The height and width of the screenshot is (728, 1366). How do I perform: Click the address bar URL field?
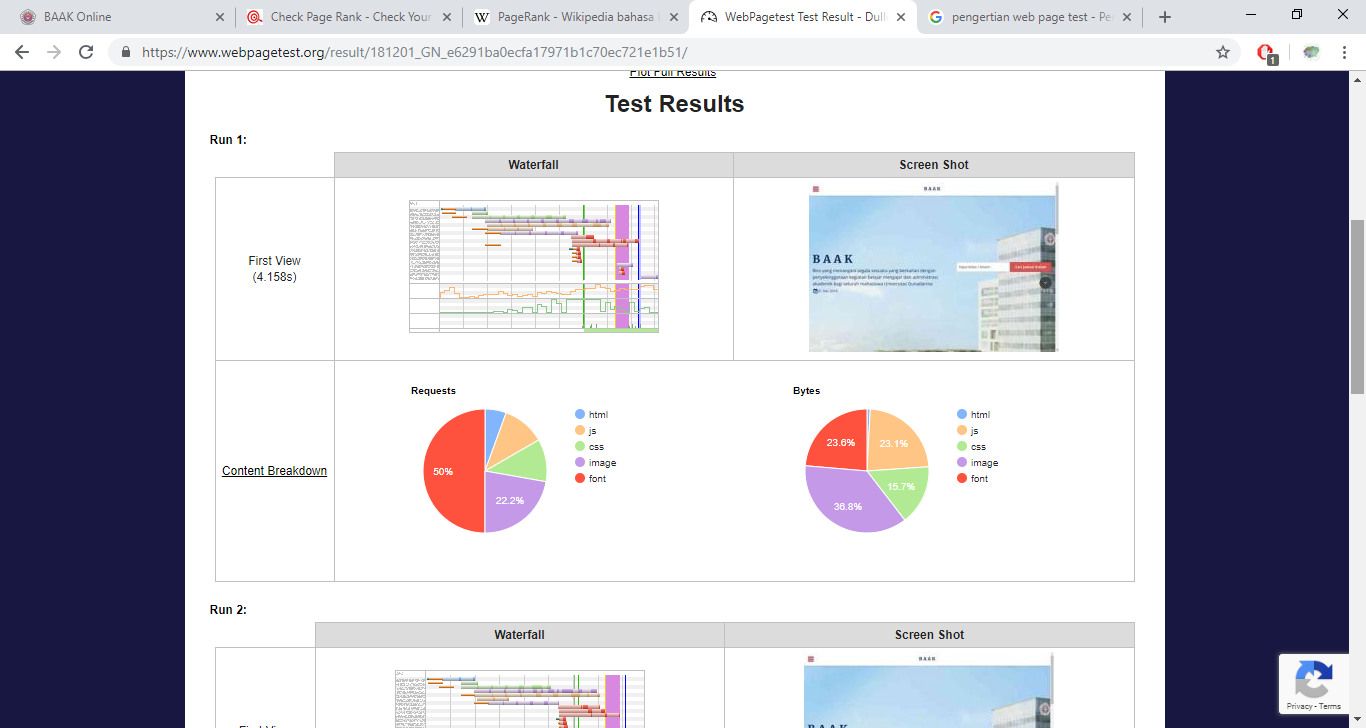click(x=660, y=52)
